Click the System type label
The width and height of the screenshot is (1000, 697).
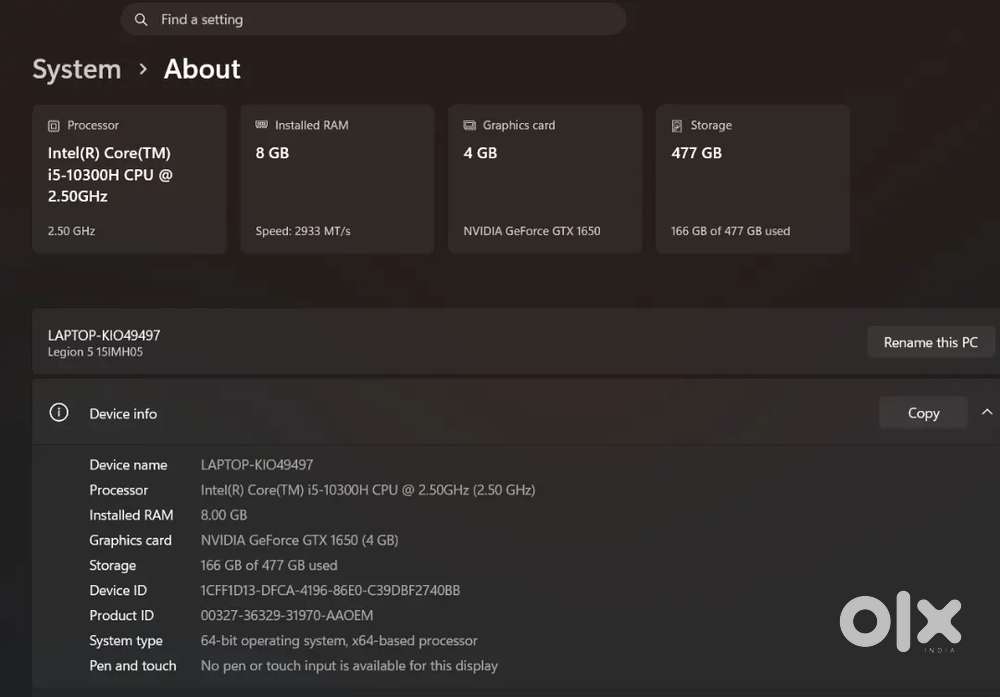(126, 641)
